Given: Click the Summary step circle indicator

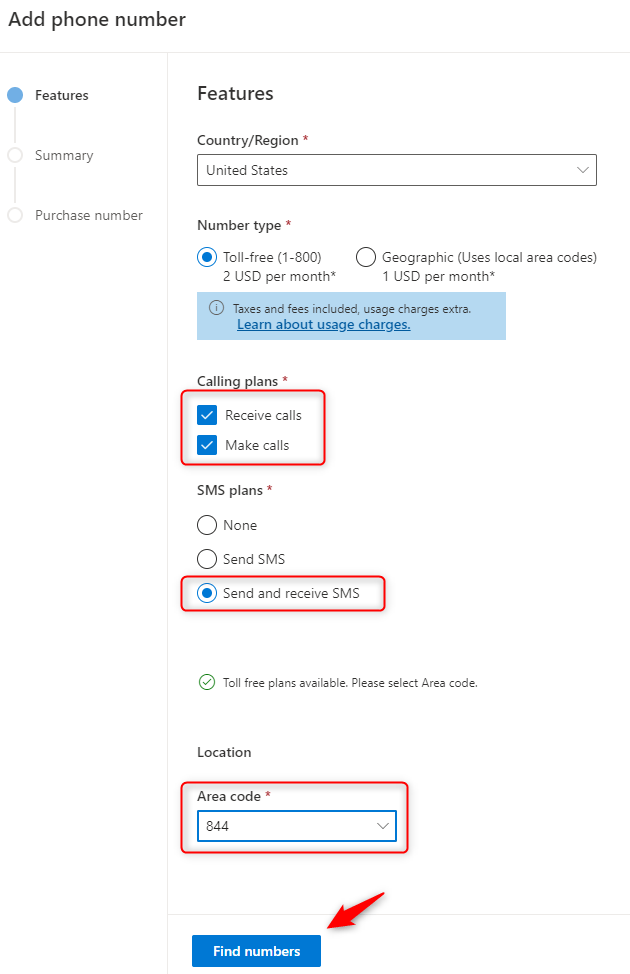Looking at the screenshot, I should (15, 155).
